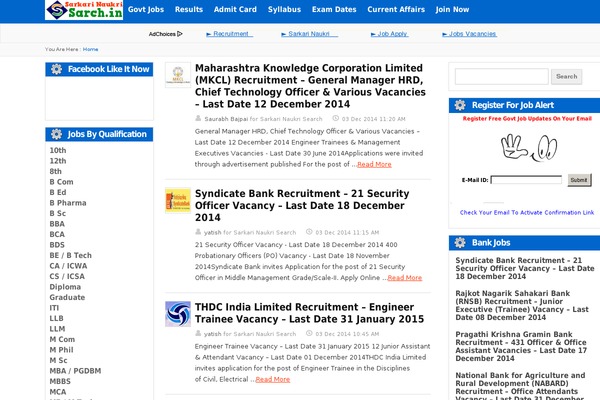Image resolution: width=600 pixels, height=400 pixels.
Task: Select B Pharma qualification link
Action: (68, 203)
